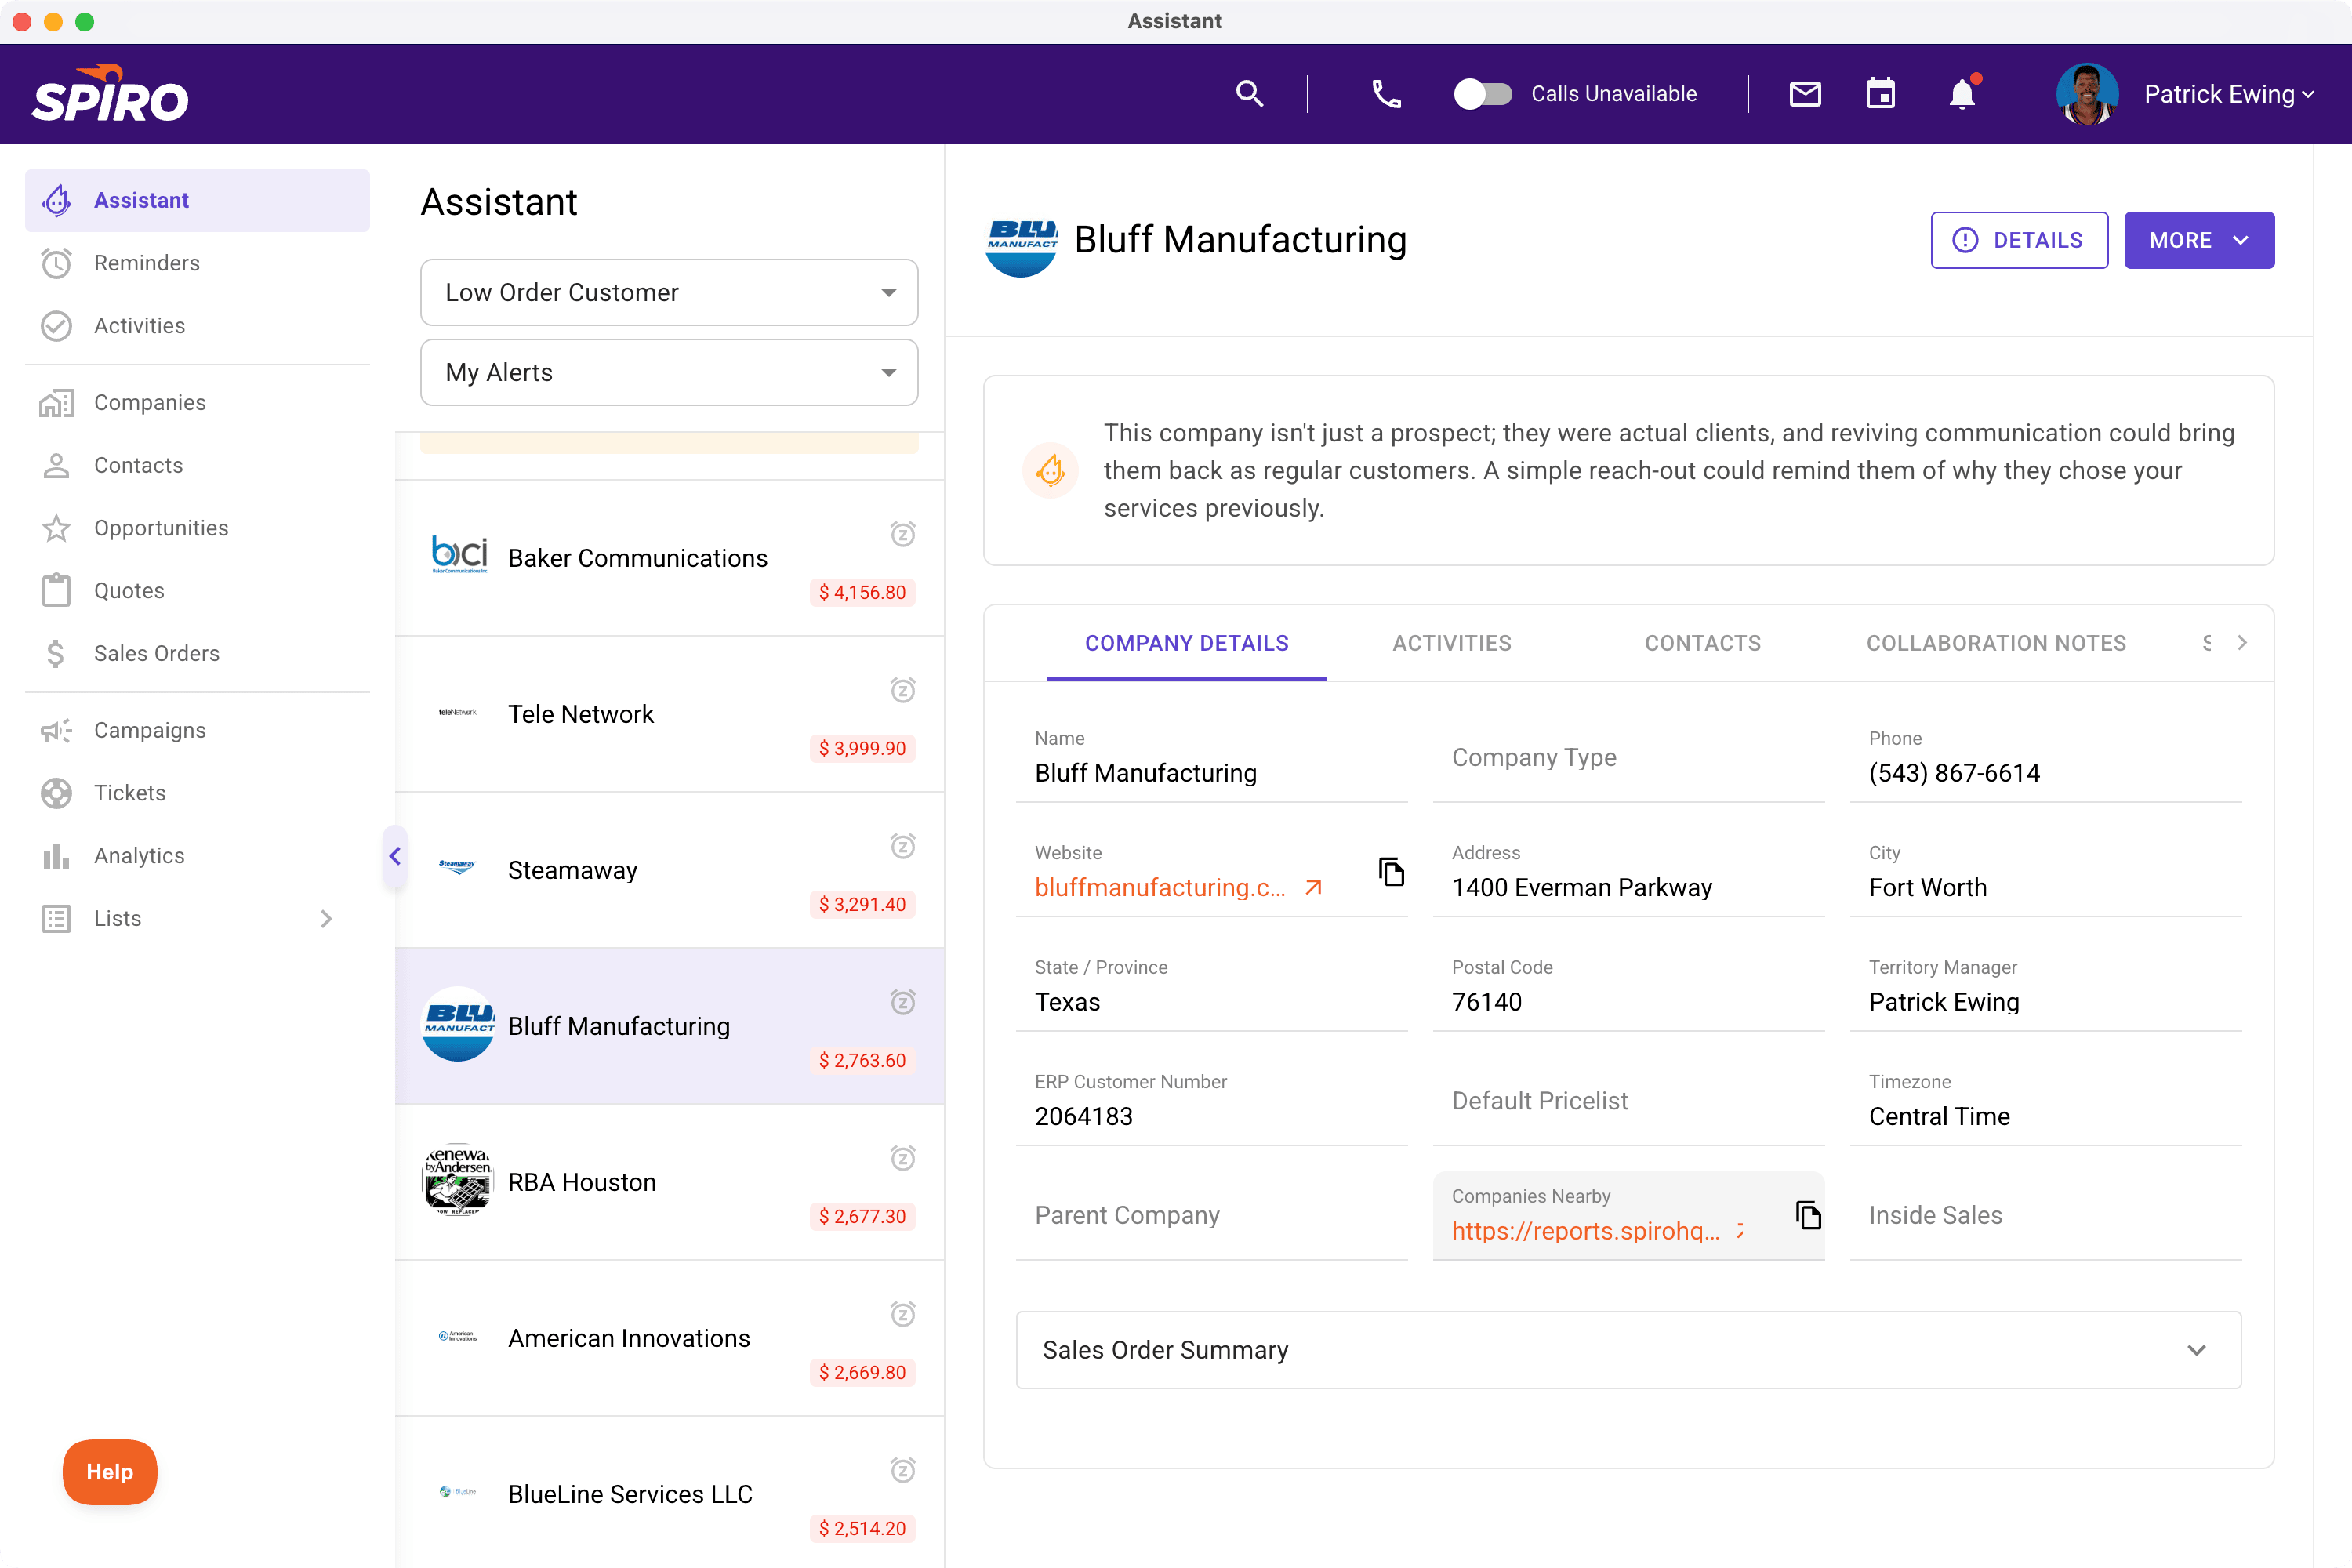Select Assistant in the sidebar
Screen dimensions: 2352x1568
(197, 200)
